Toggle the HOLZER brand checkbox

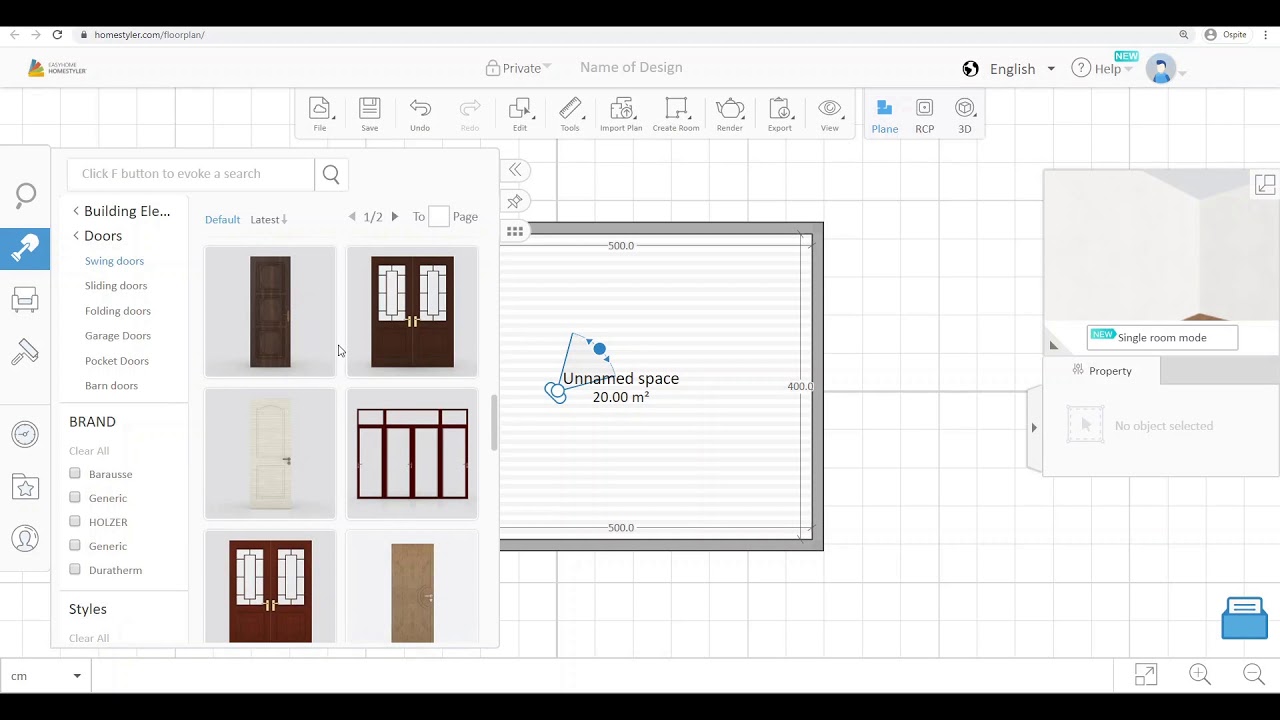pos(75,521)
